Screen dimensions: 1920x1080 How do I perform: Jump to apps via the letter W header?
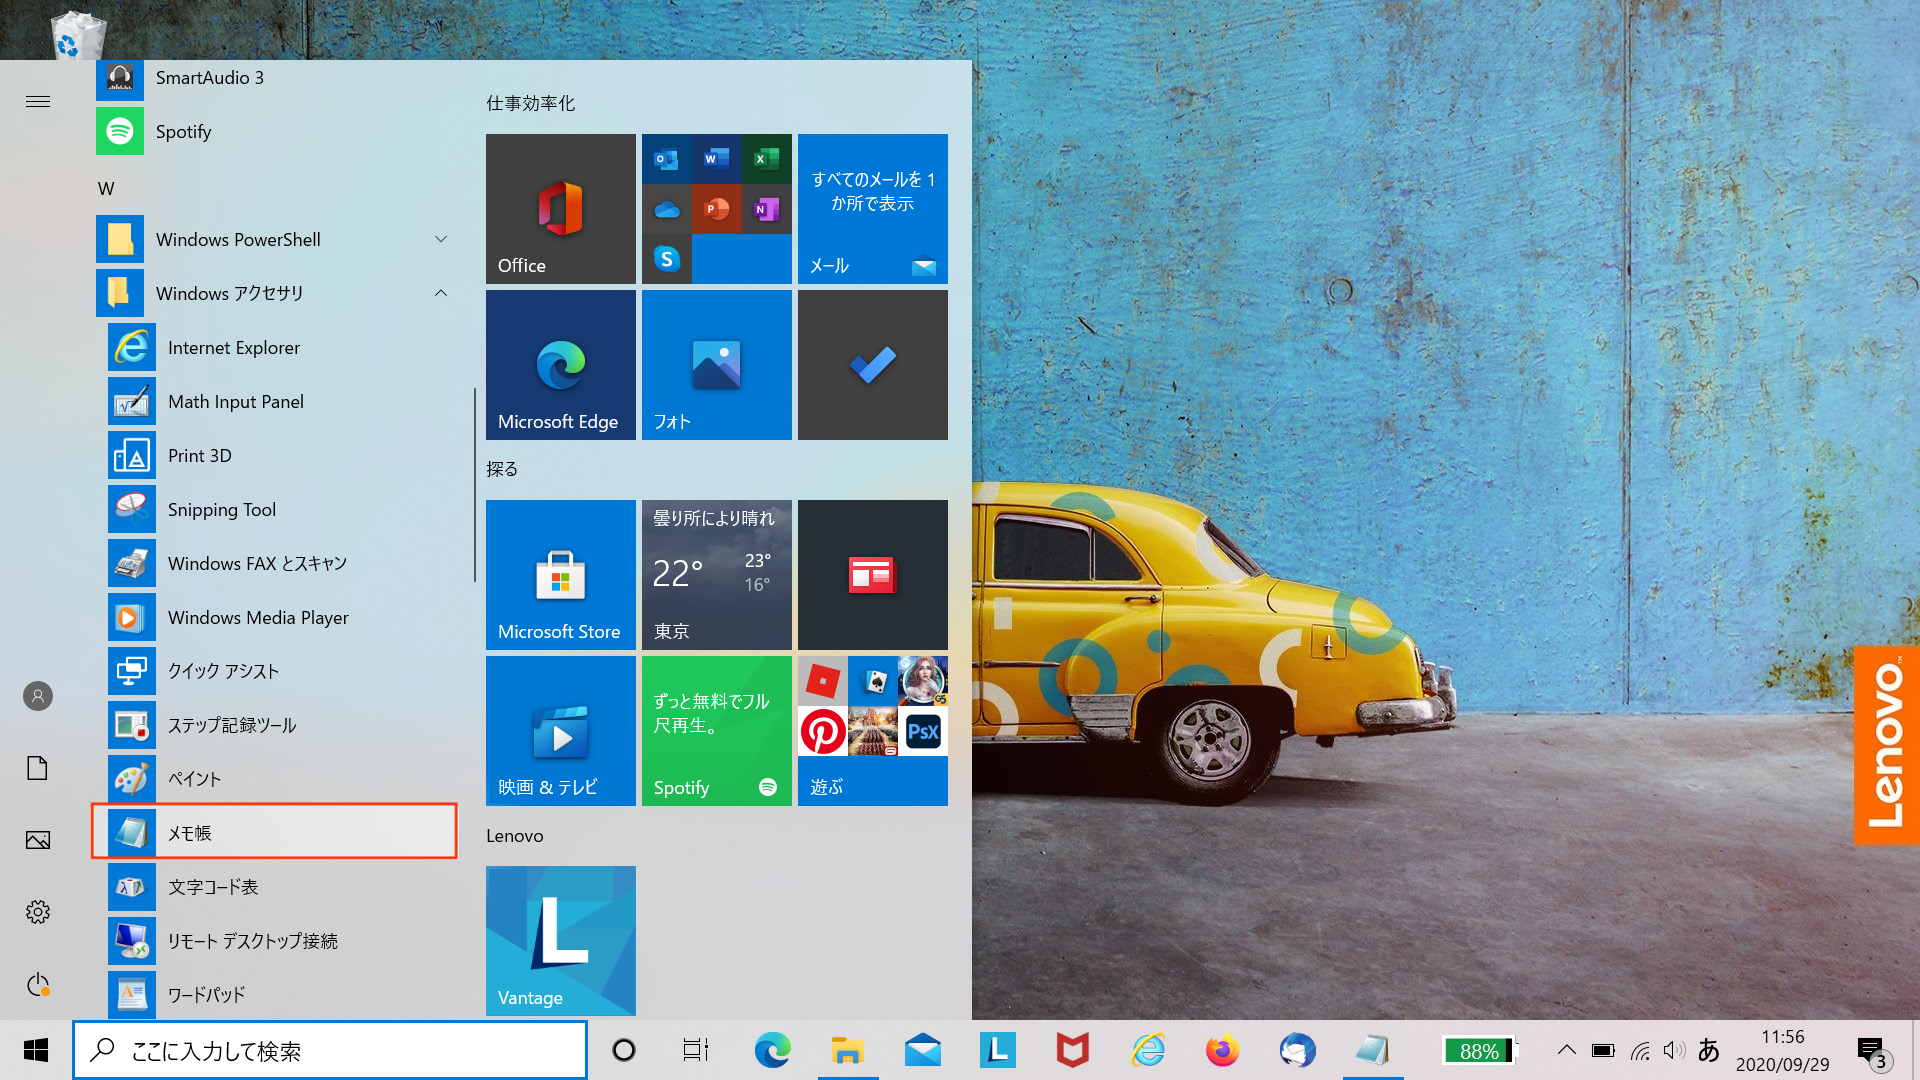pyautogui.click(x=106, y=189)
